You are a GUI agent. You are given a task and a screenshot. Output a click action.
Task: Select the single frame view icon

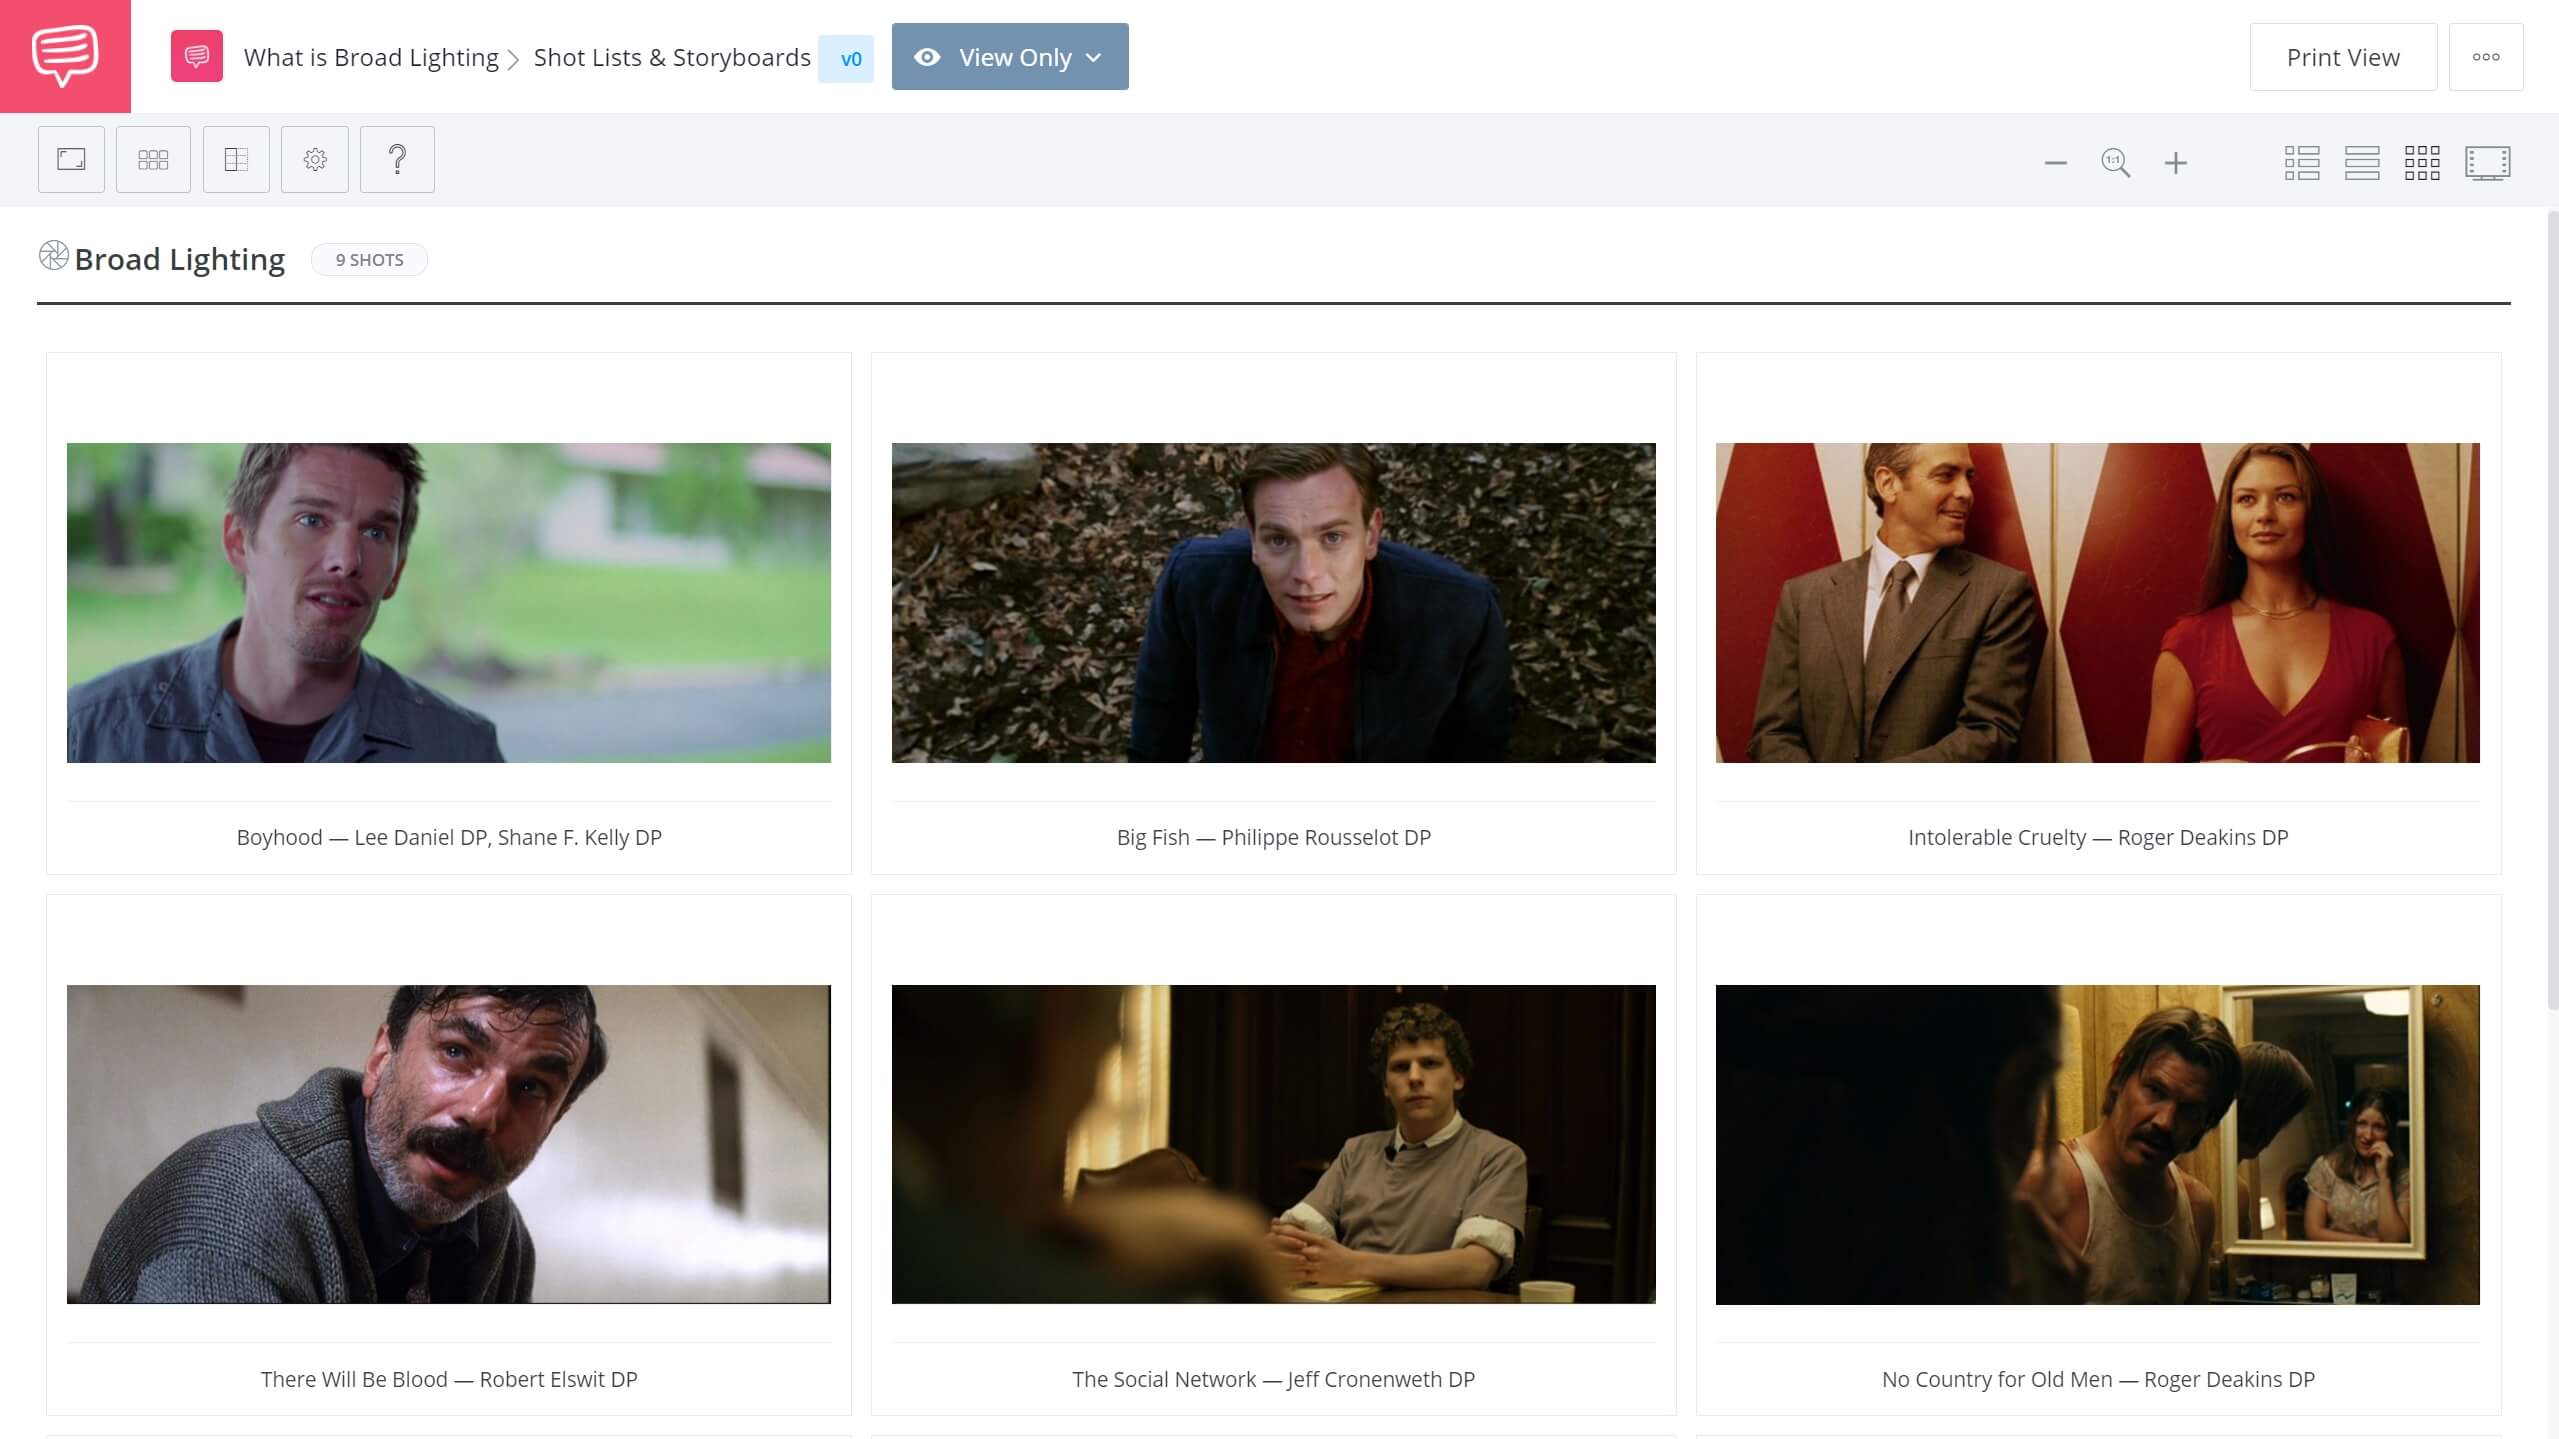click(71, 159)
